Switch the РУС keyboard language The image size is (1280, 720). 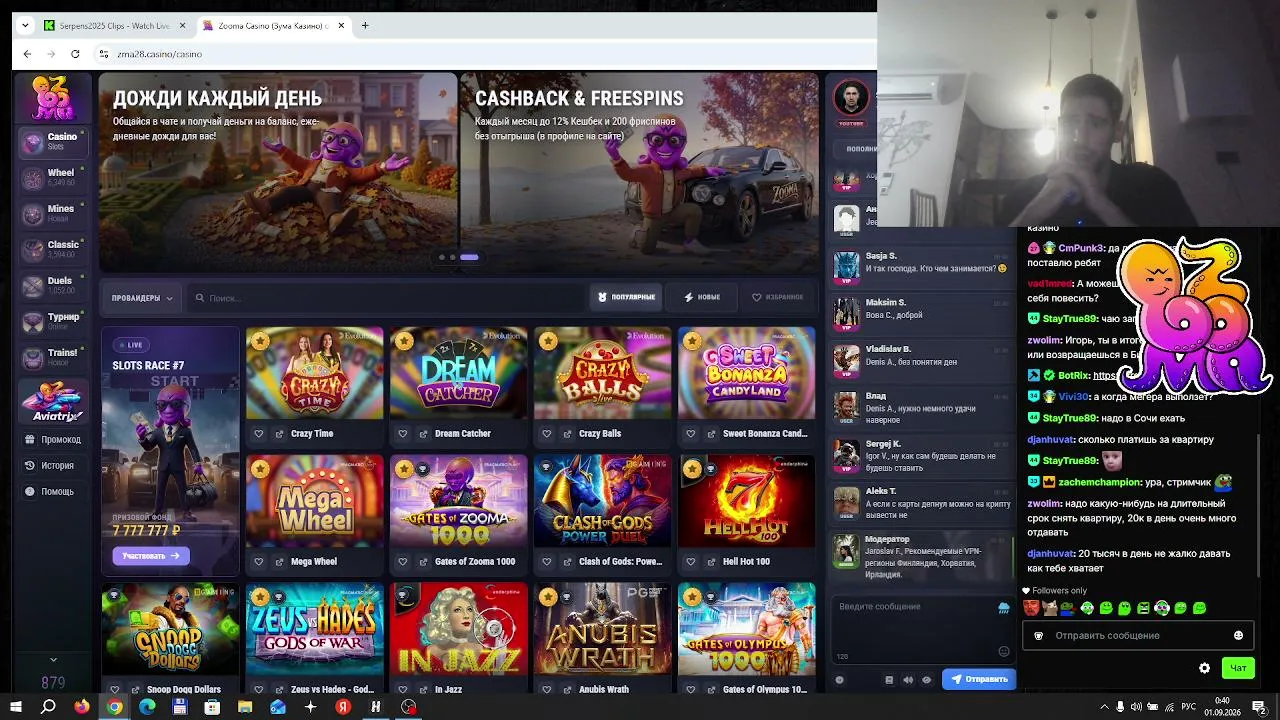(1189, 707)
